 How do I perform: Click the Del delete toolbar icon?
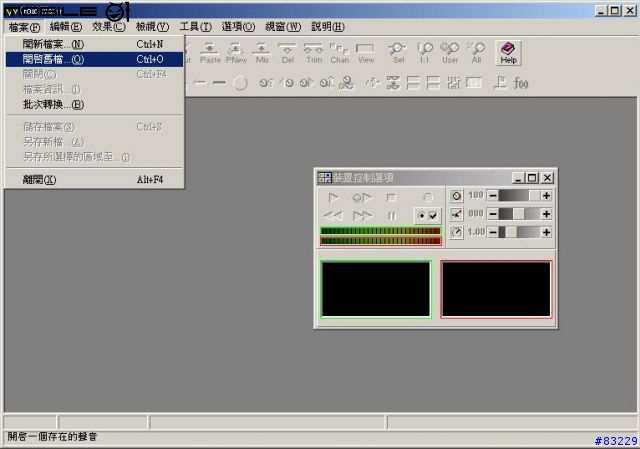(x=287, y=53)
